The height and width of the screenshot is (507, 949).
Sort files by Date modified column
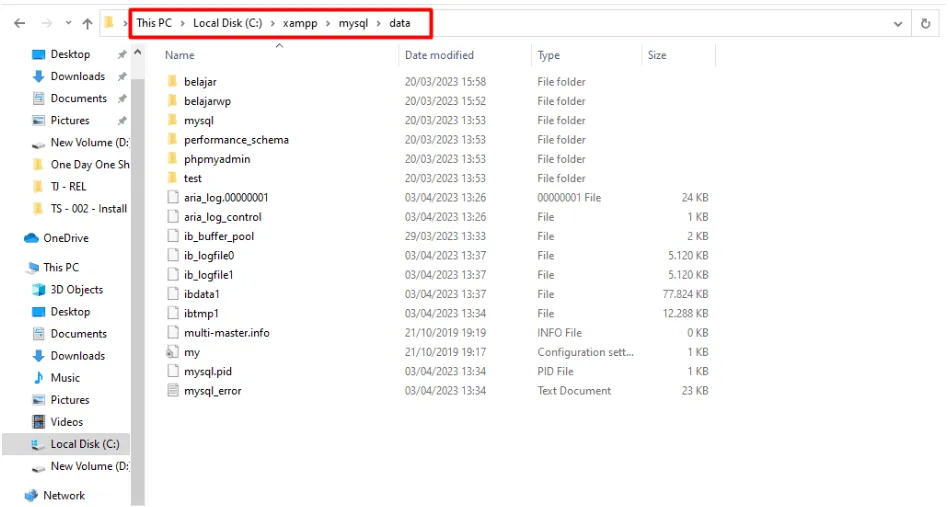point(439,55)
